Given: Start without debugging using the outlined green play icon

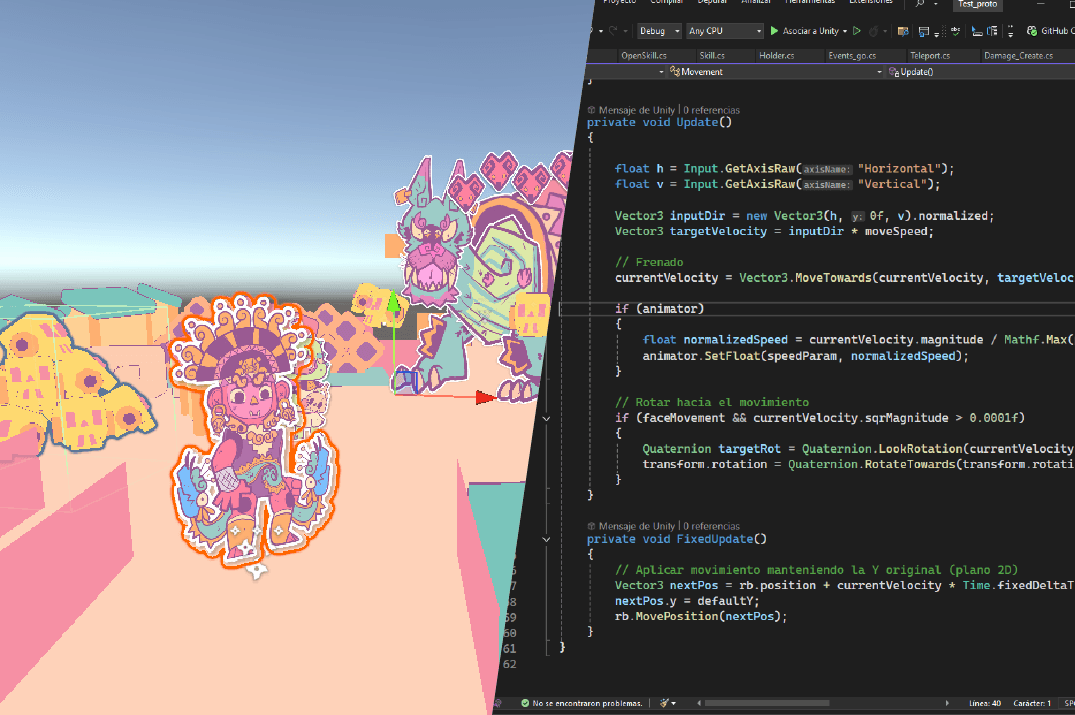Looking at the screenshot, I should coord(857,31).
